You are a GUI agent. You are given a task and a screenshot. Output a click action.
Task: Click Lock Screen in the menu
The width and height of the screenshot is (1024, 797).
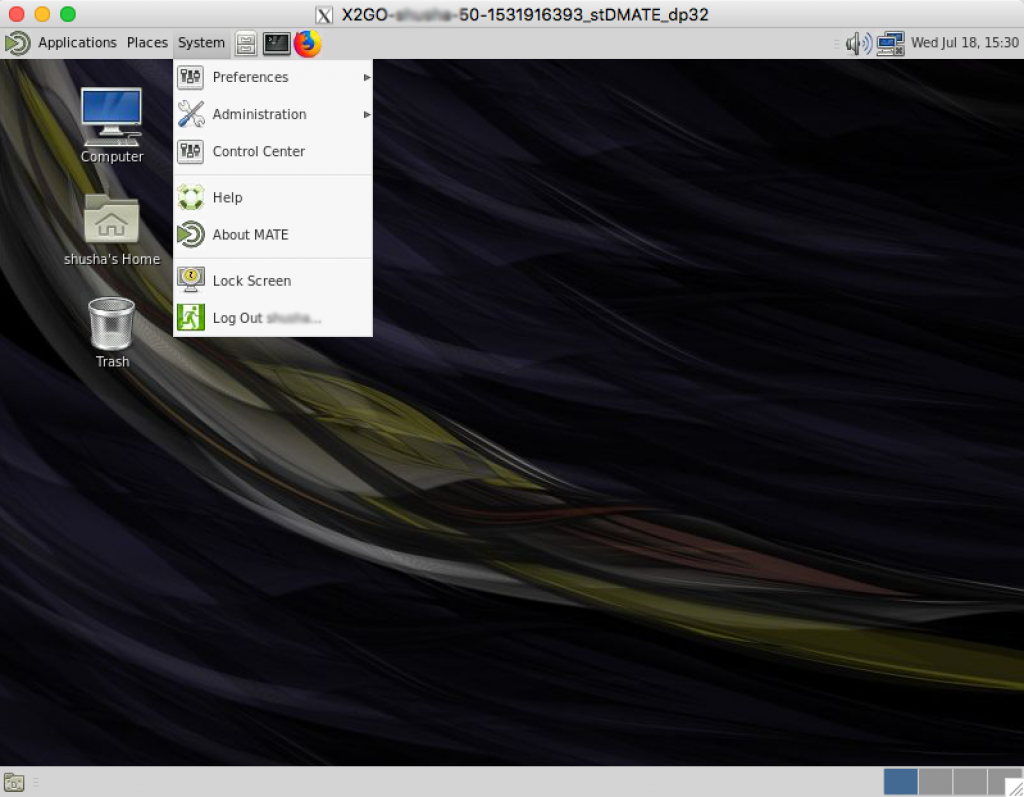point(251,281)
